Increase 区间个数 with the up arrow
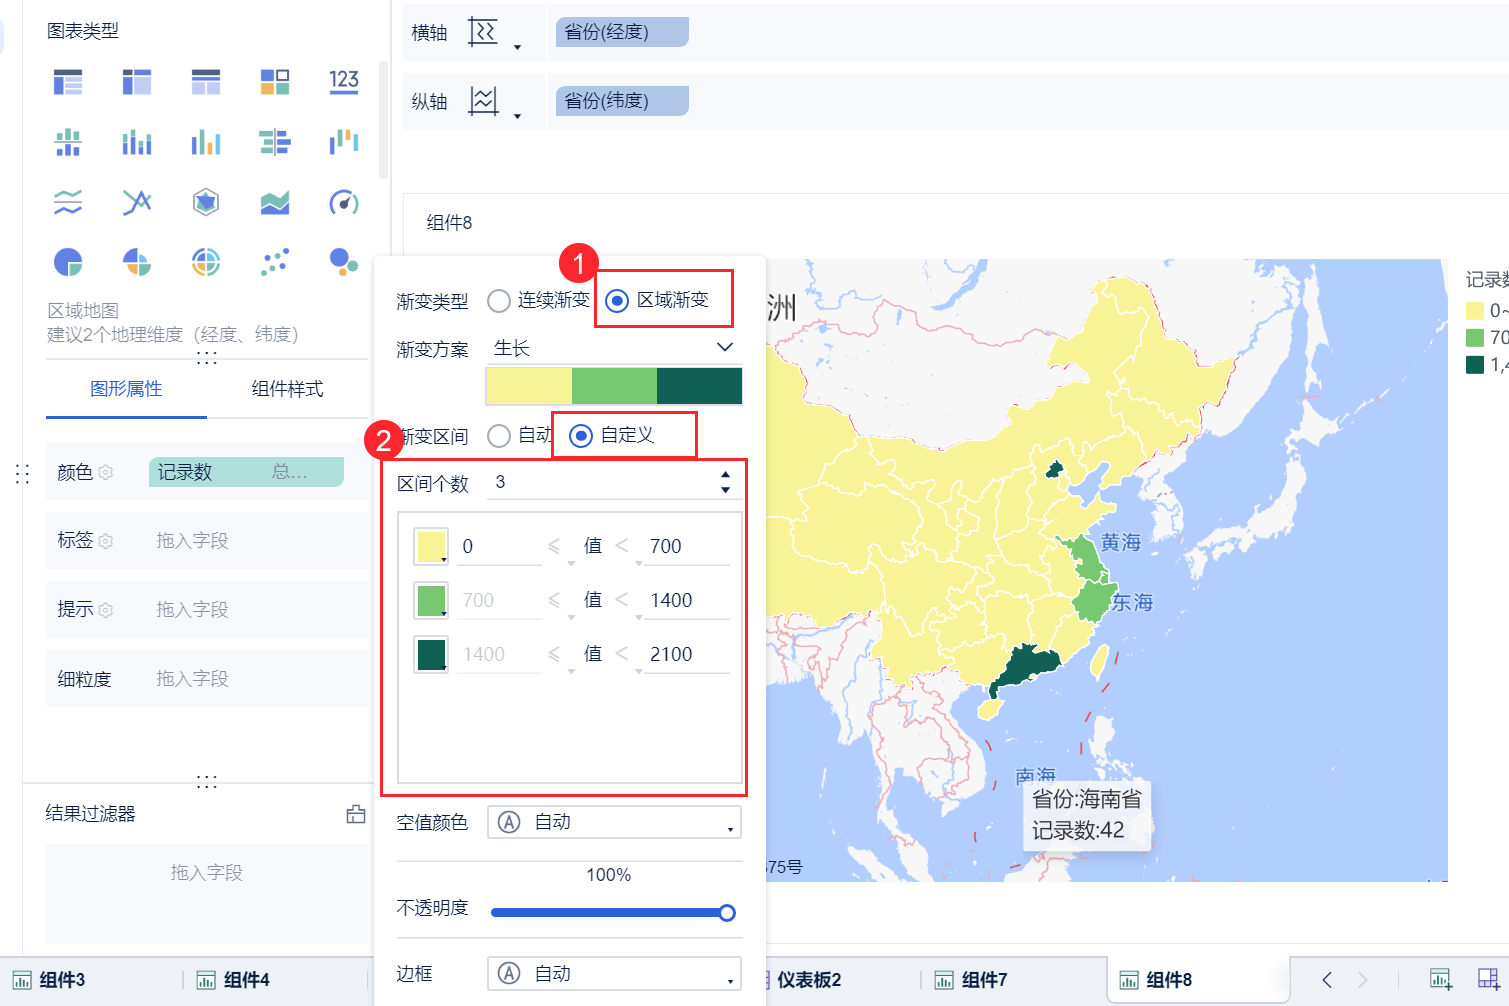This screenshot has height=1006, width=1509. tap(726, 476)
